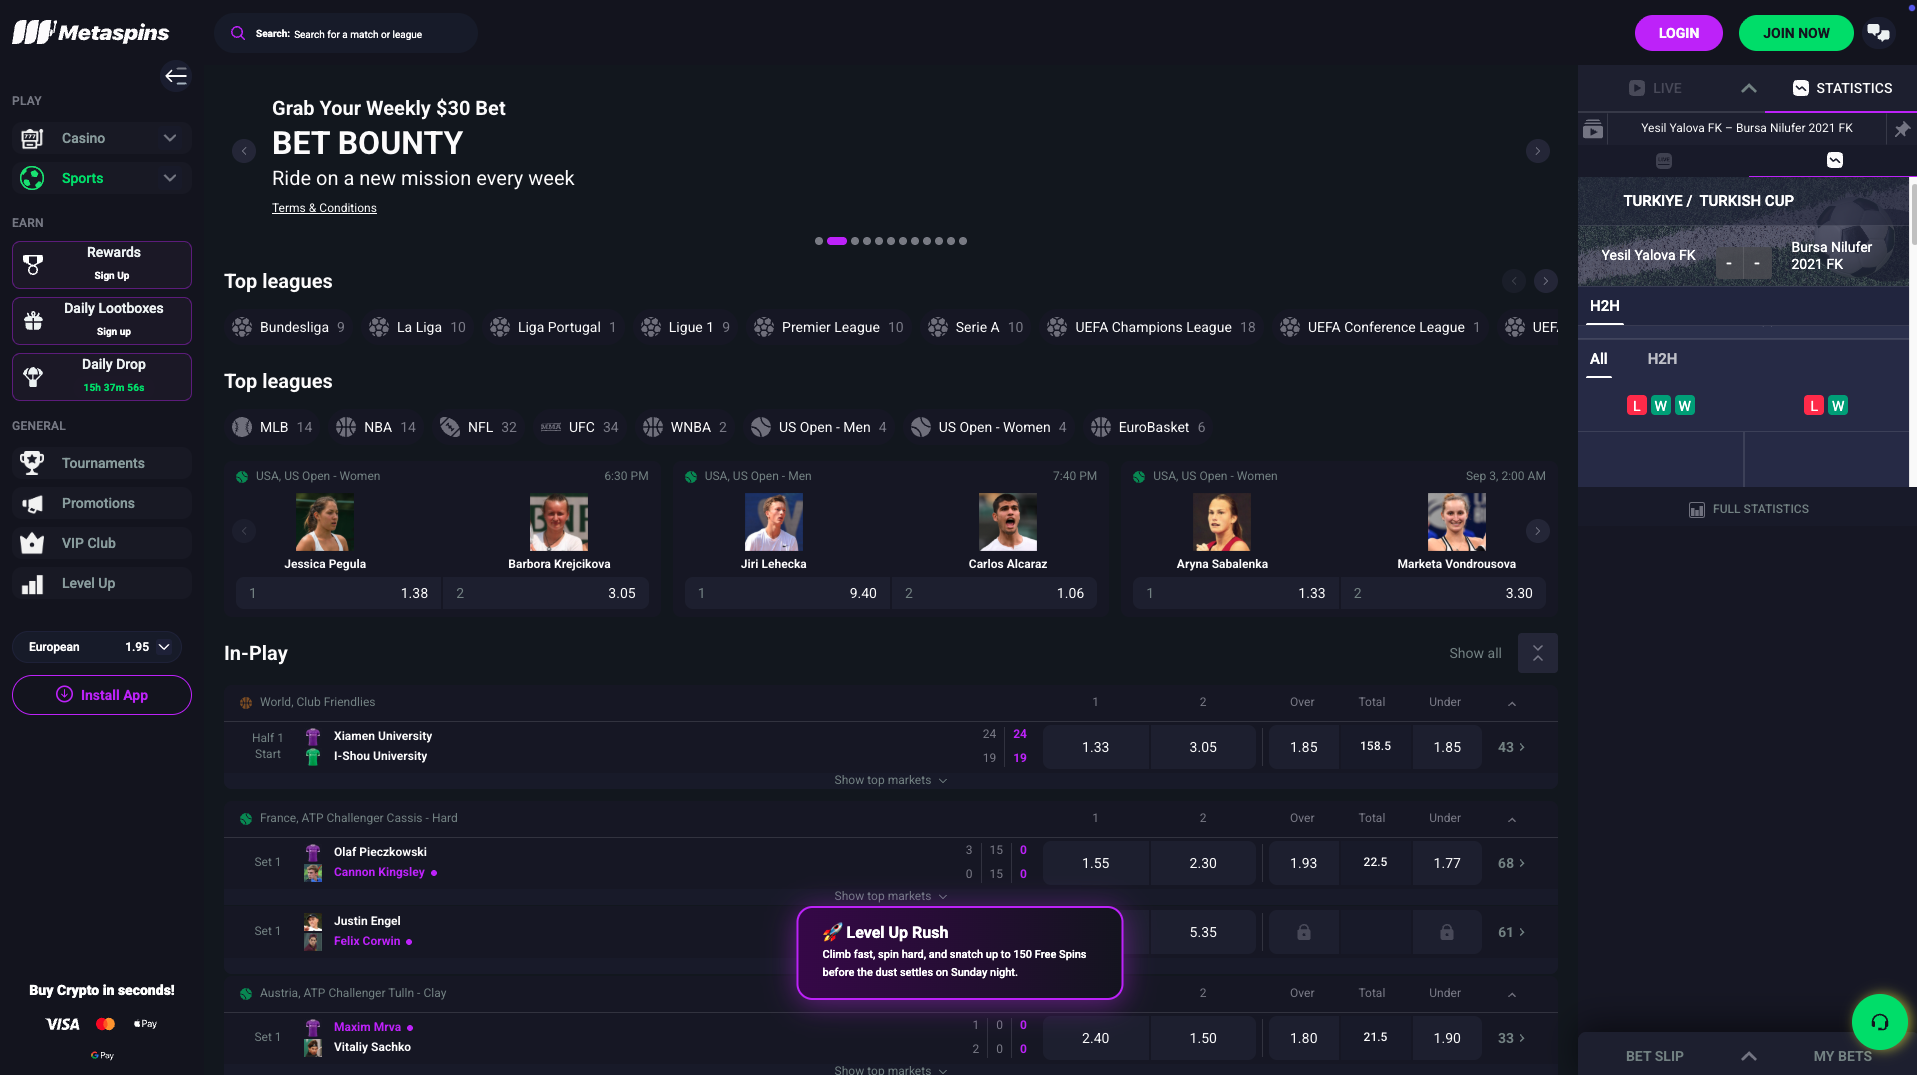Viewport: 1917px width, 1075px height.
Task: Click the Sports soccer ball icon
Action: [x=32, y=178]
